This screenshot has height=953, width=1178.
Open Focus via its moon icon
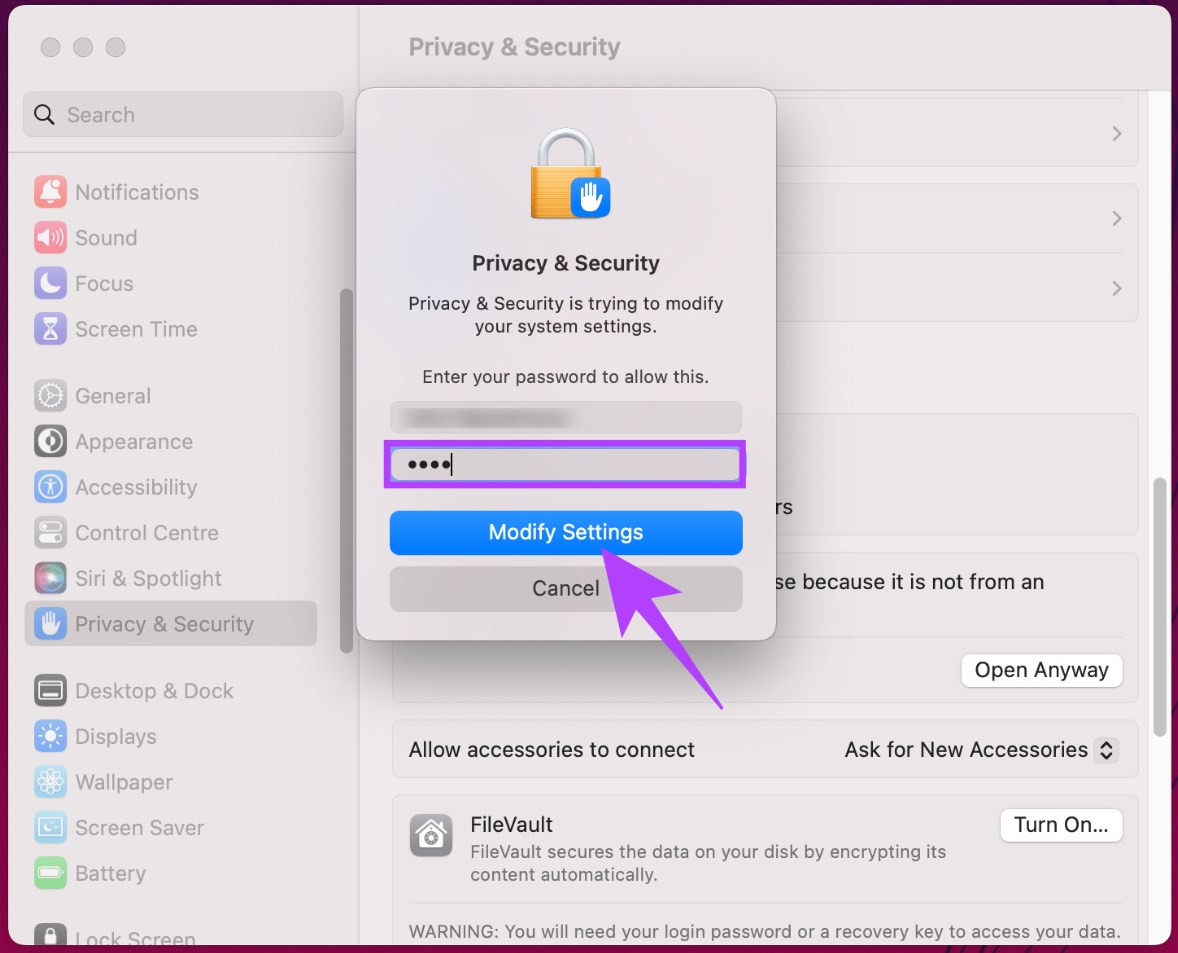(50, 284)
